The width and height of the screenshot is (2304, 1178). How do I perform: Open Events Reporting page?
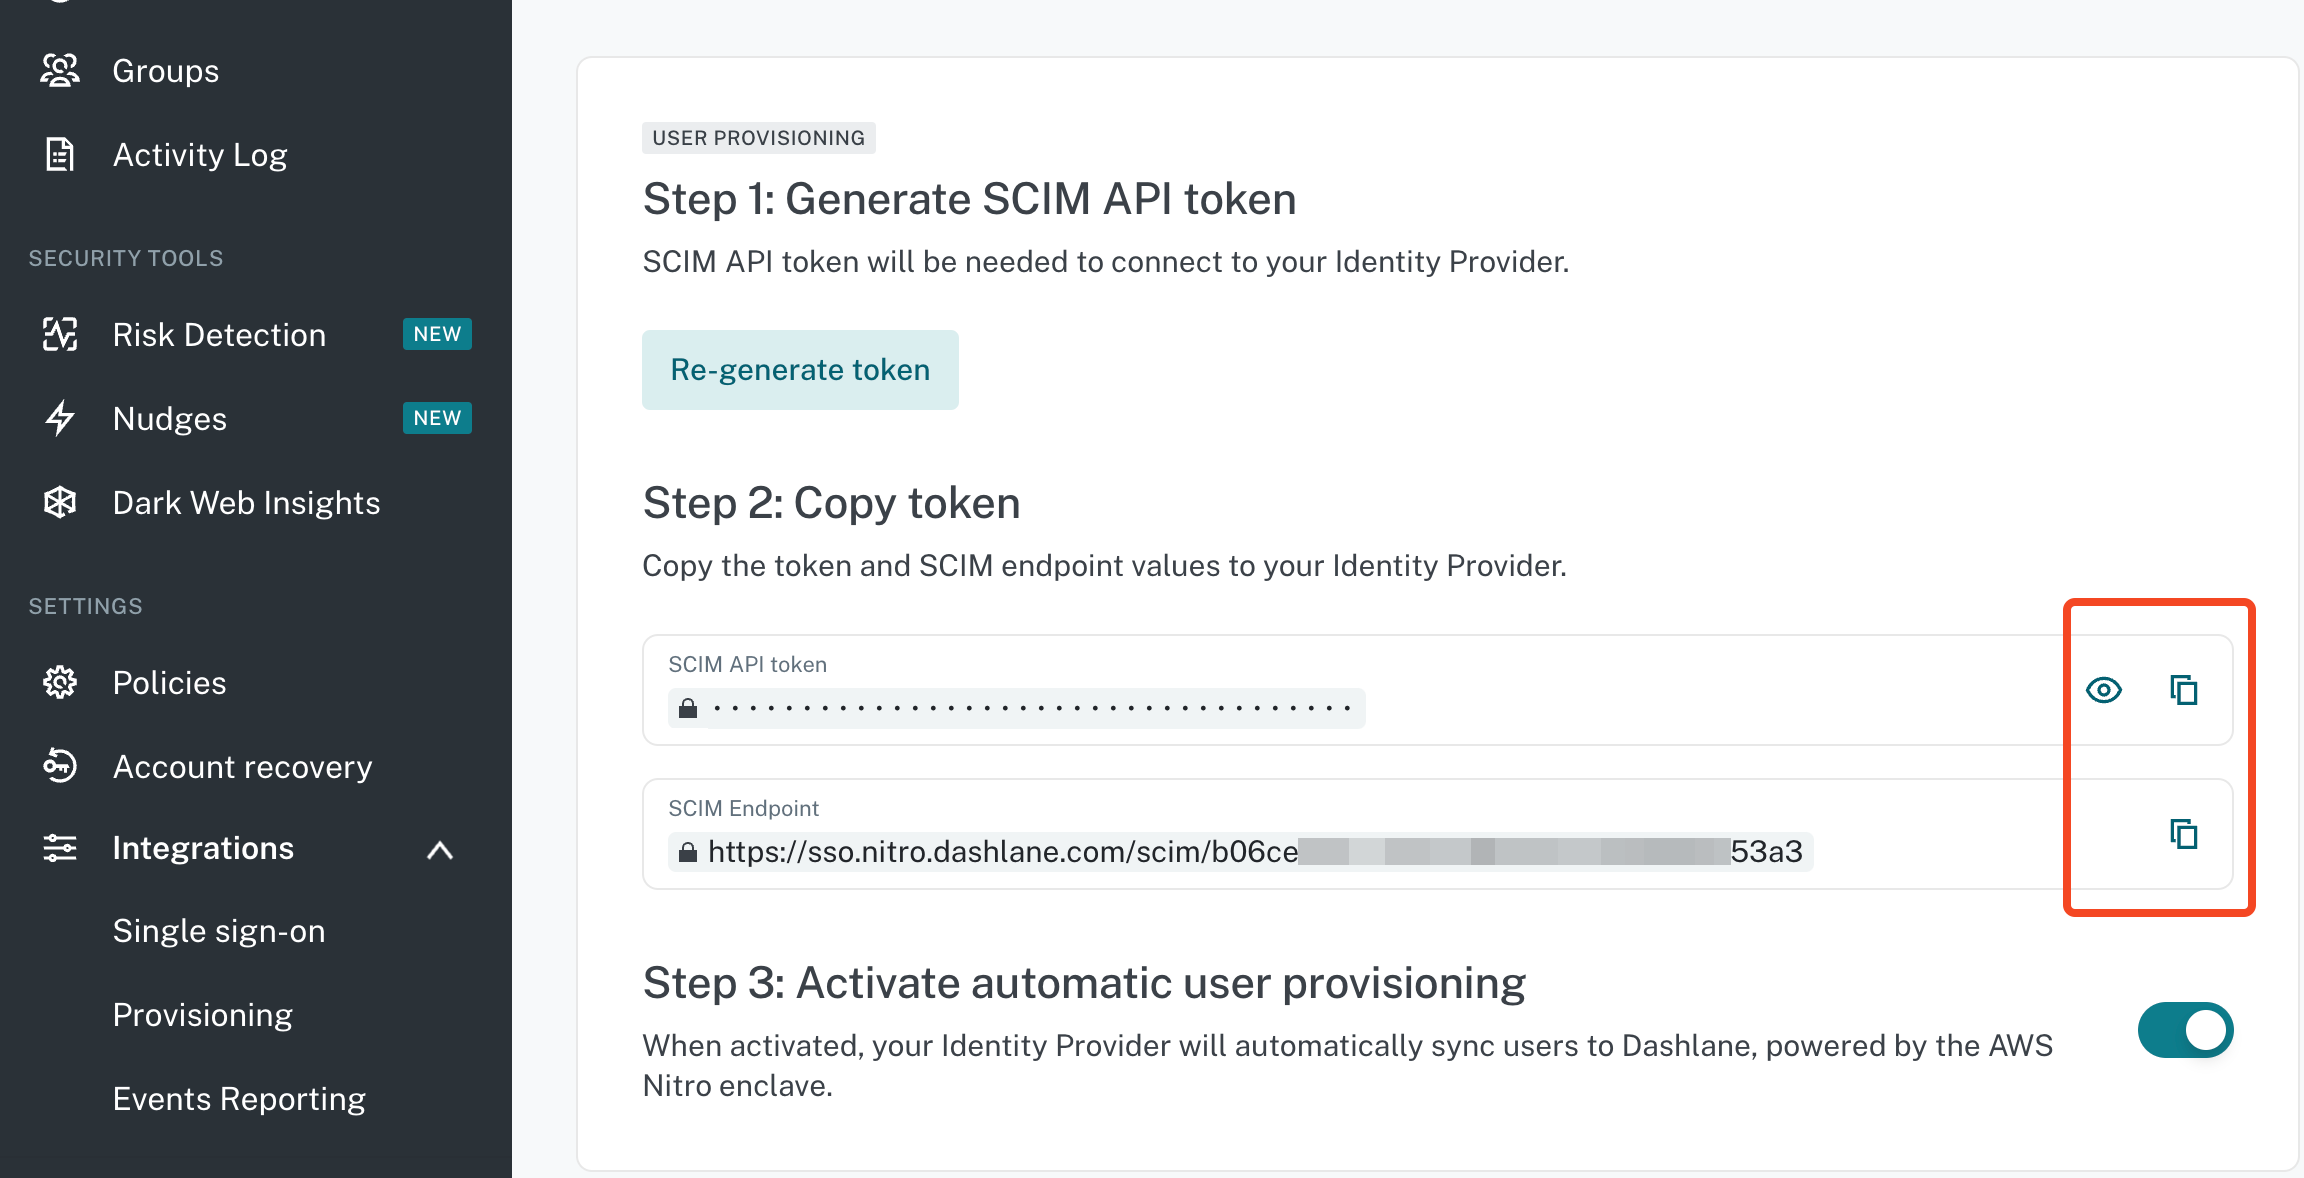pyautogui.click(x=238, y=1099)
